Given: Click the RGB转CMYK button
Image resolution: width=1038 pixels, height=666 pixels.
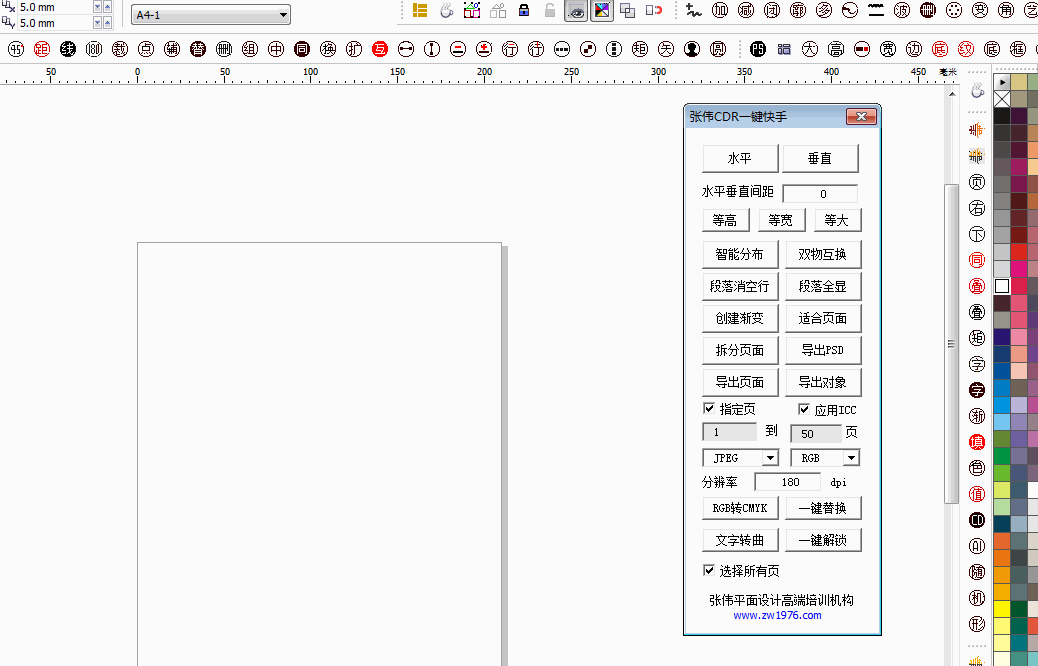Looking at the screenshot, I should coord(739,508).
